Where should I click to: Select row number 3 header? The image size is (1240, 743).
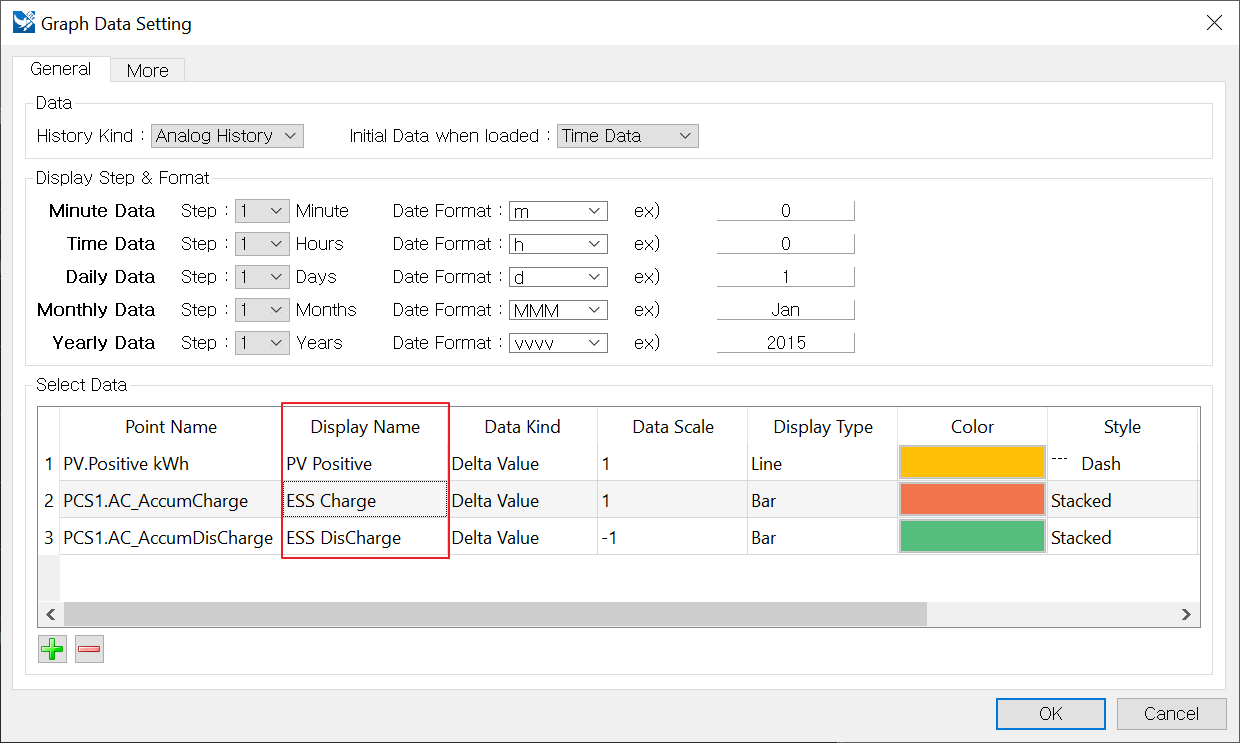click(x=49, y=537)
